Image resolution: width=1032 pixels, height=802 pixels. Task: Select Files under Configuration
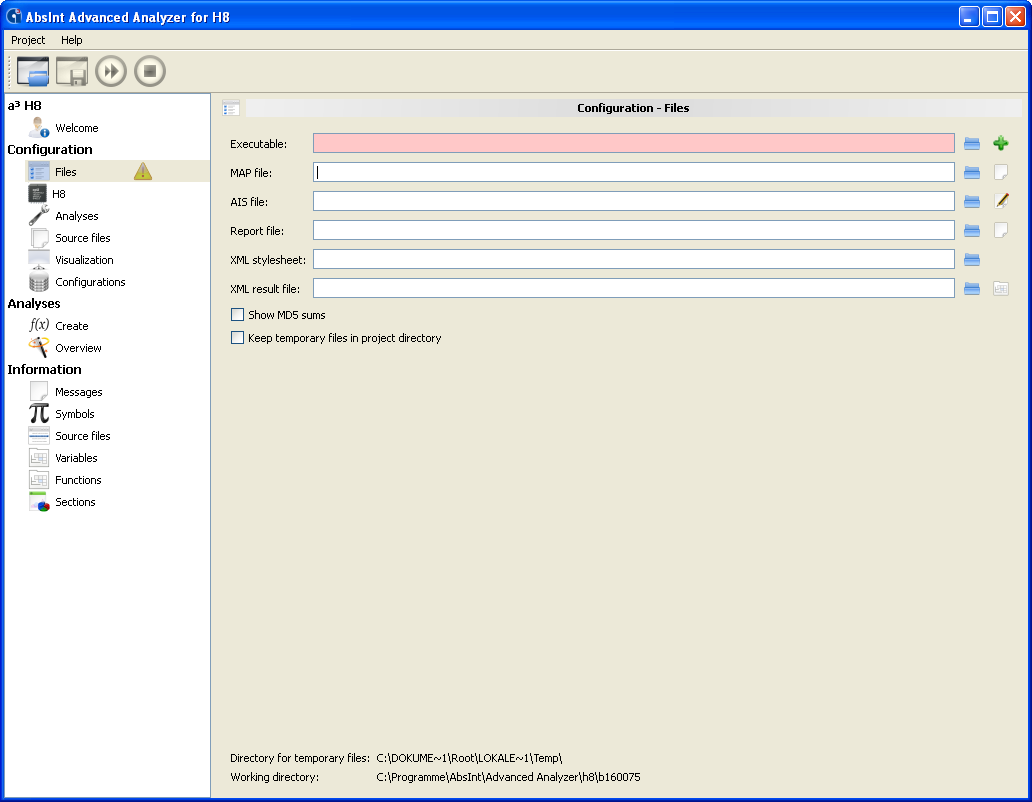coord(66,172)
